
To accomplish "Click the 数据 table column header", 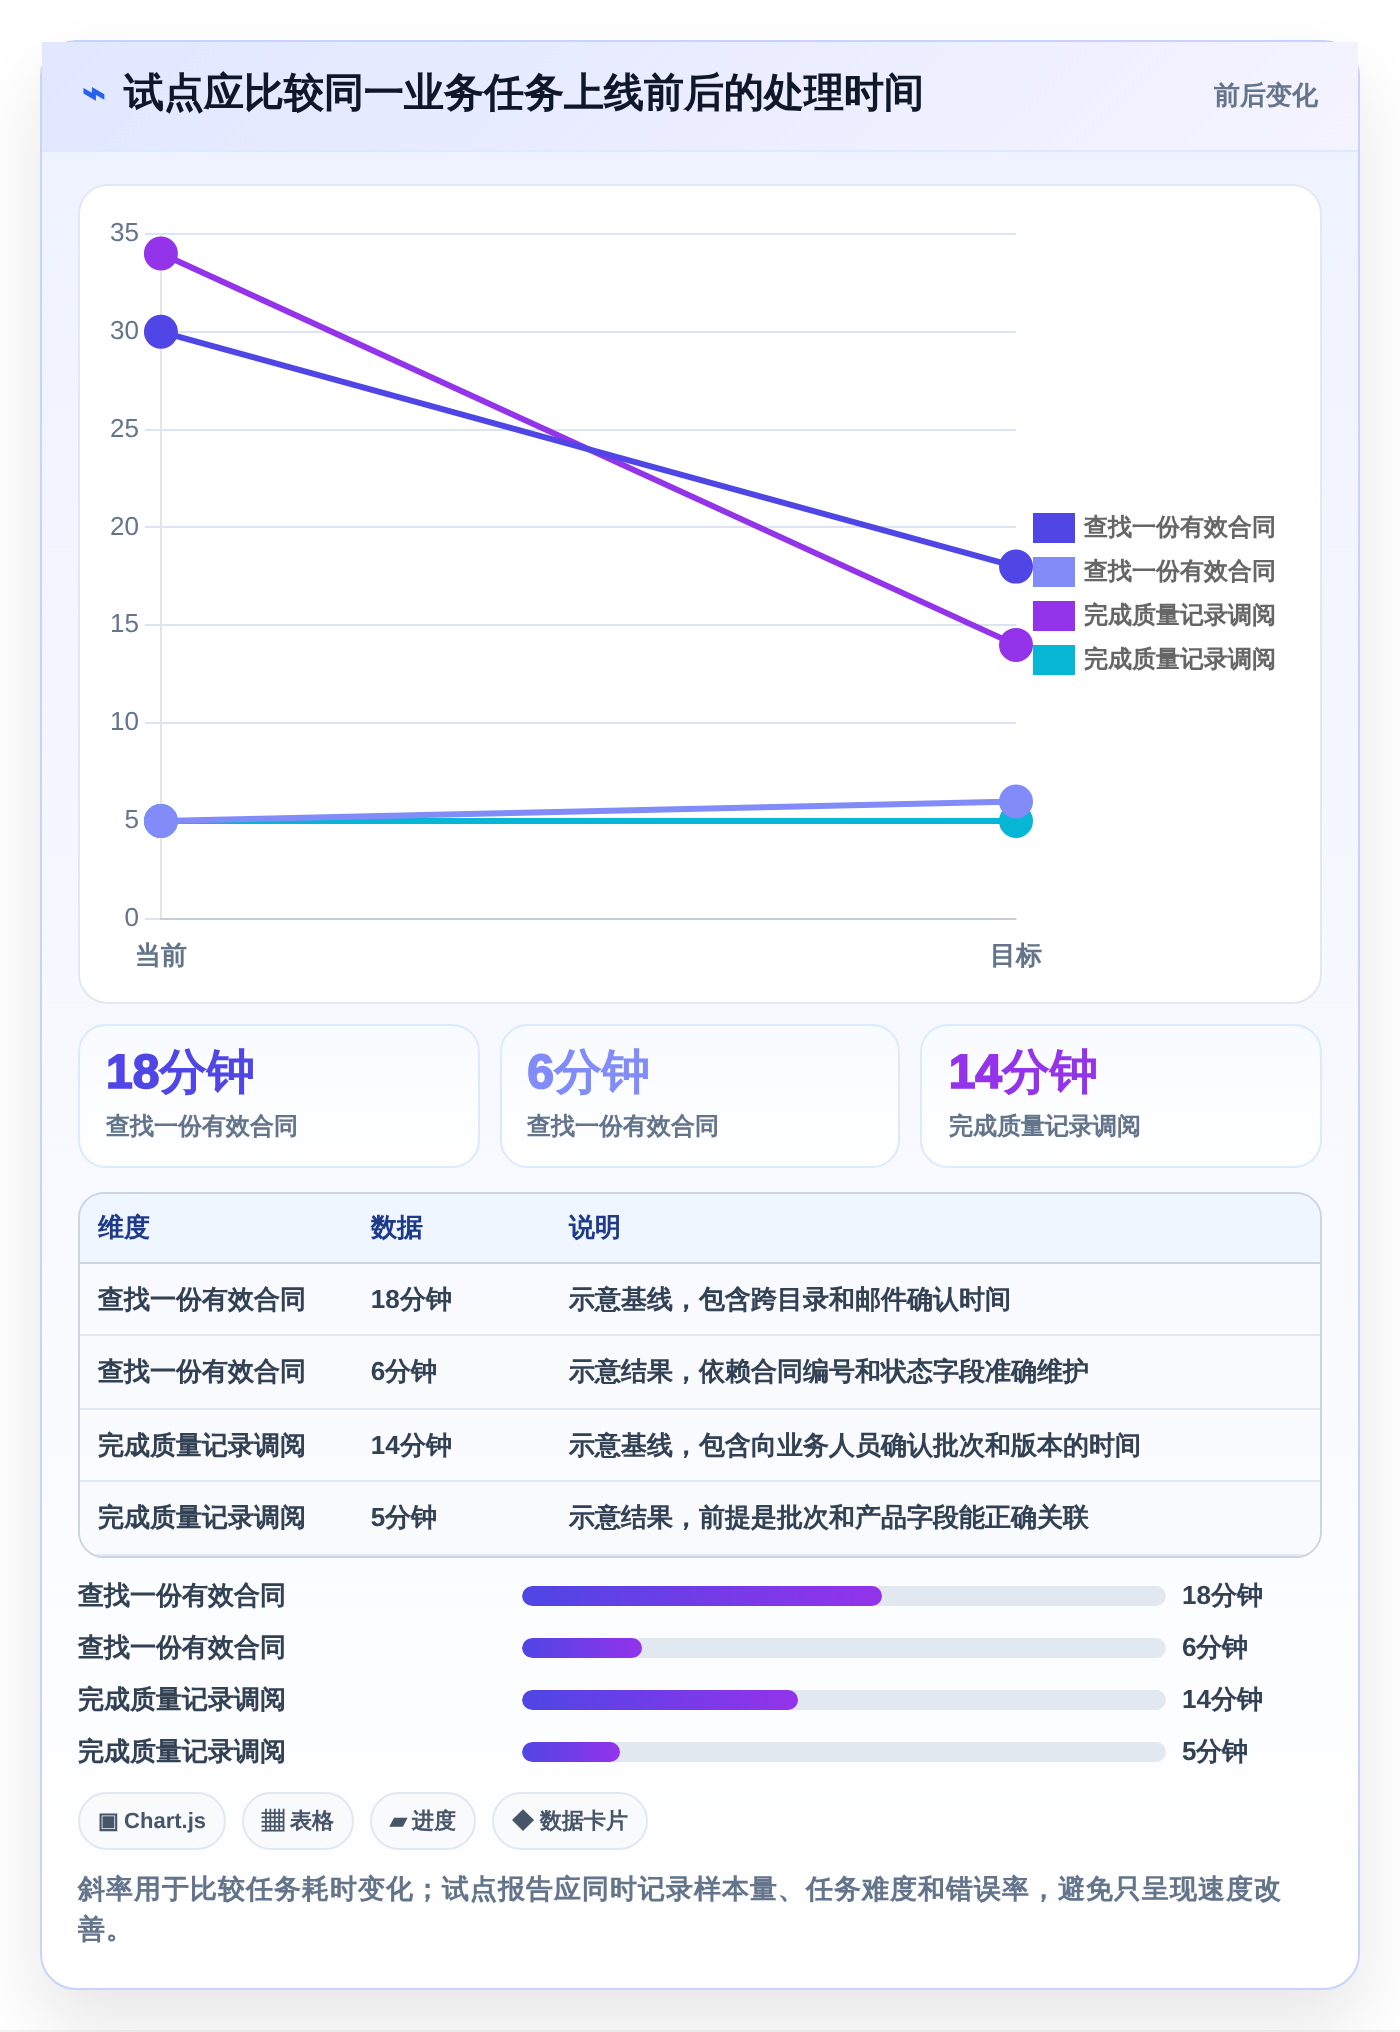I will coord(397,1227).
